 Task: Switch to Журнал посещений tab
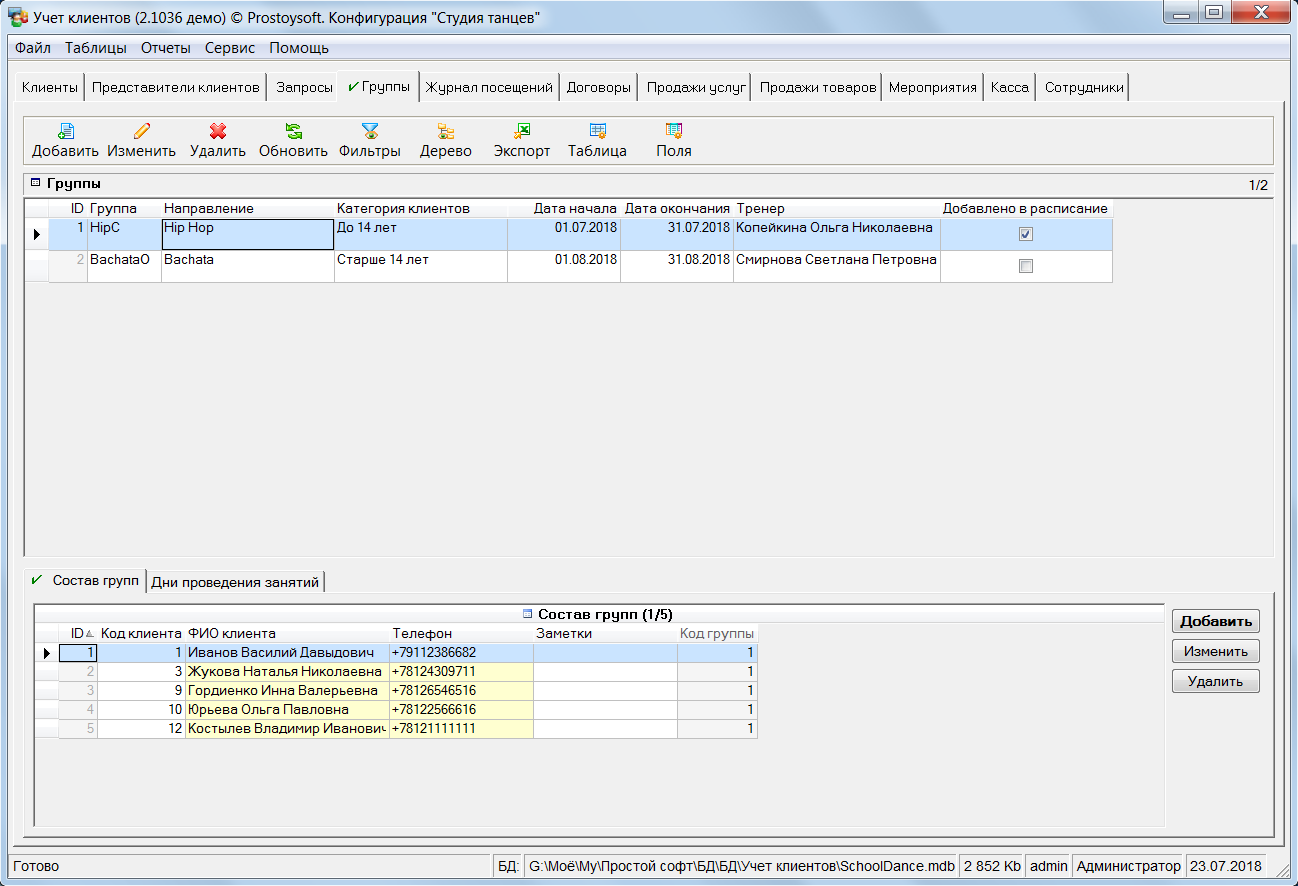tap(489, 87)
